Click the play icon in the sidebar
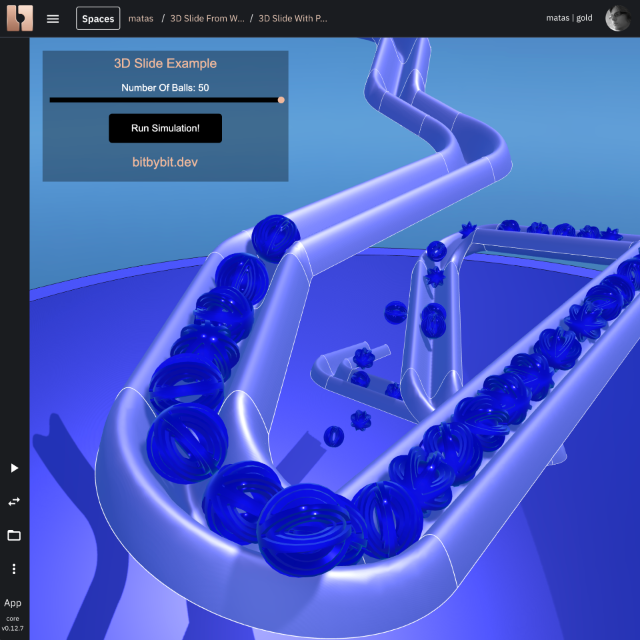The image size is (640, 640). 14,468
